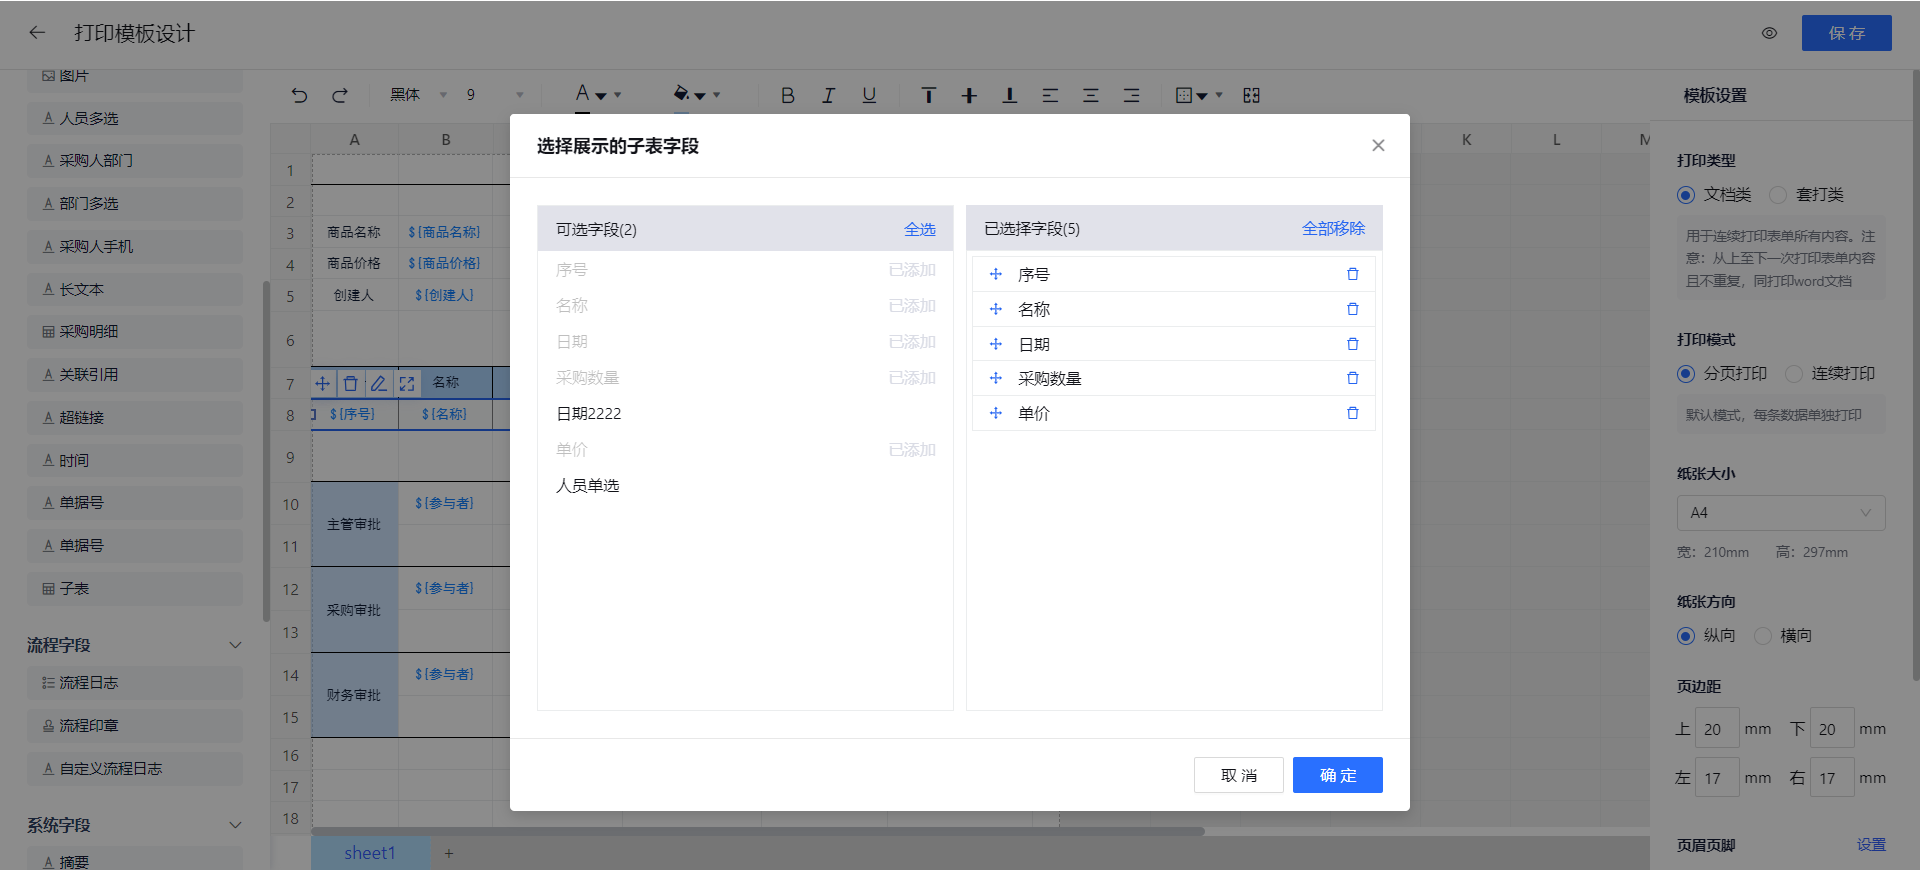Remove 单价 with trash icon
Viewport: 1920px width, 870px height.
coord(1353,413)
